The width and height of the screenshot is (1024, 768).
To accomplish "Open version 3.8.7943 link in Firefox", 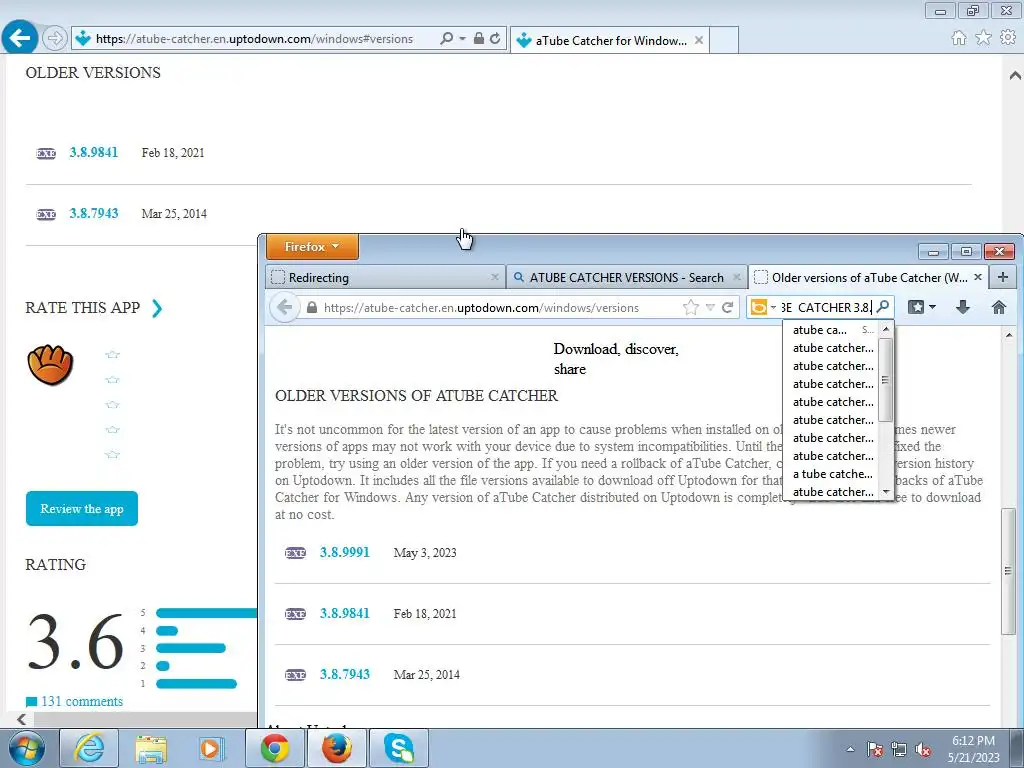I will pyautogui.click(x=344, y=674).
